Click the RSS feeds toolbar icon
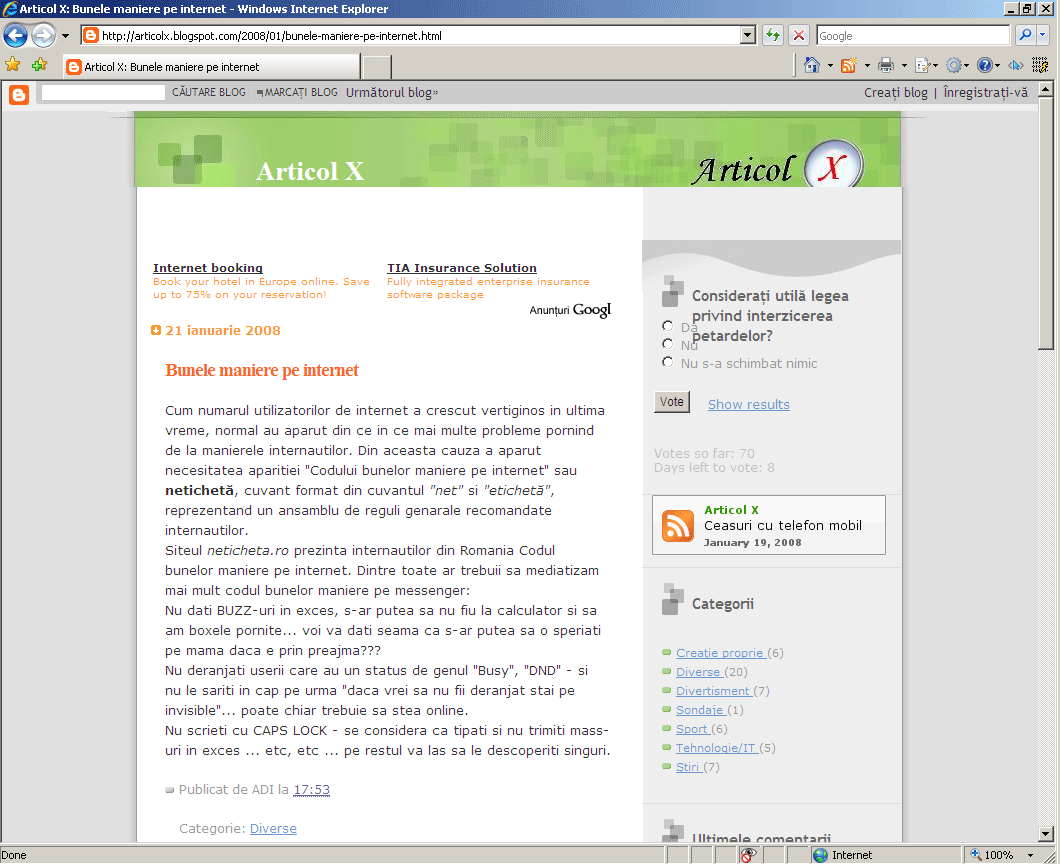The image size is (1060, 864). click(848, 66)
